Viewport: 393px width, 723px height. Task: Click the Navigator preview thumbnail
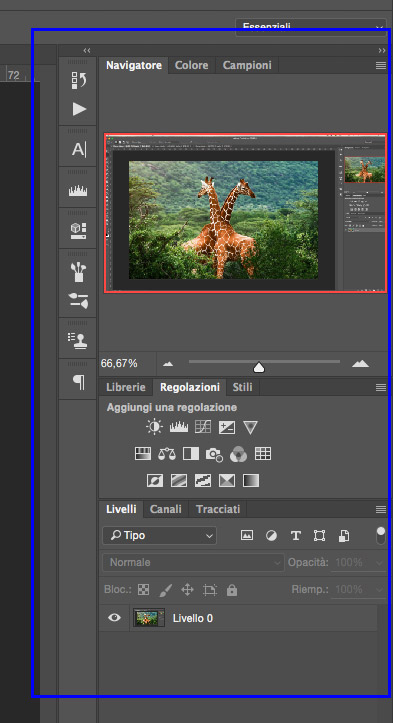(x=245, y=213)
